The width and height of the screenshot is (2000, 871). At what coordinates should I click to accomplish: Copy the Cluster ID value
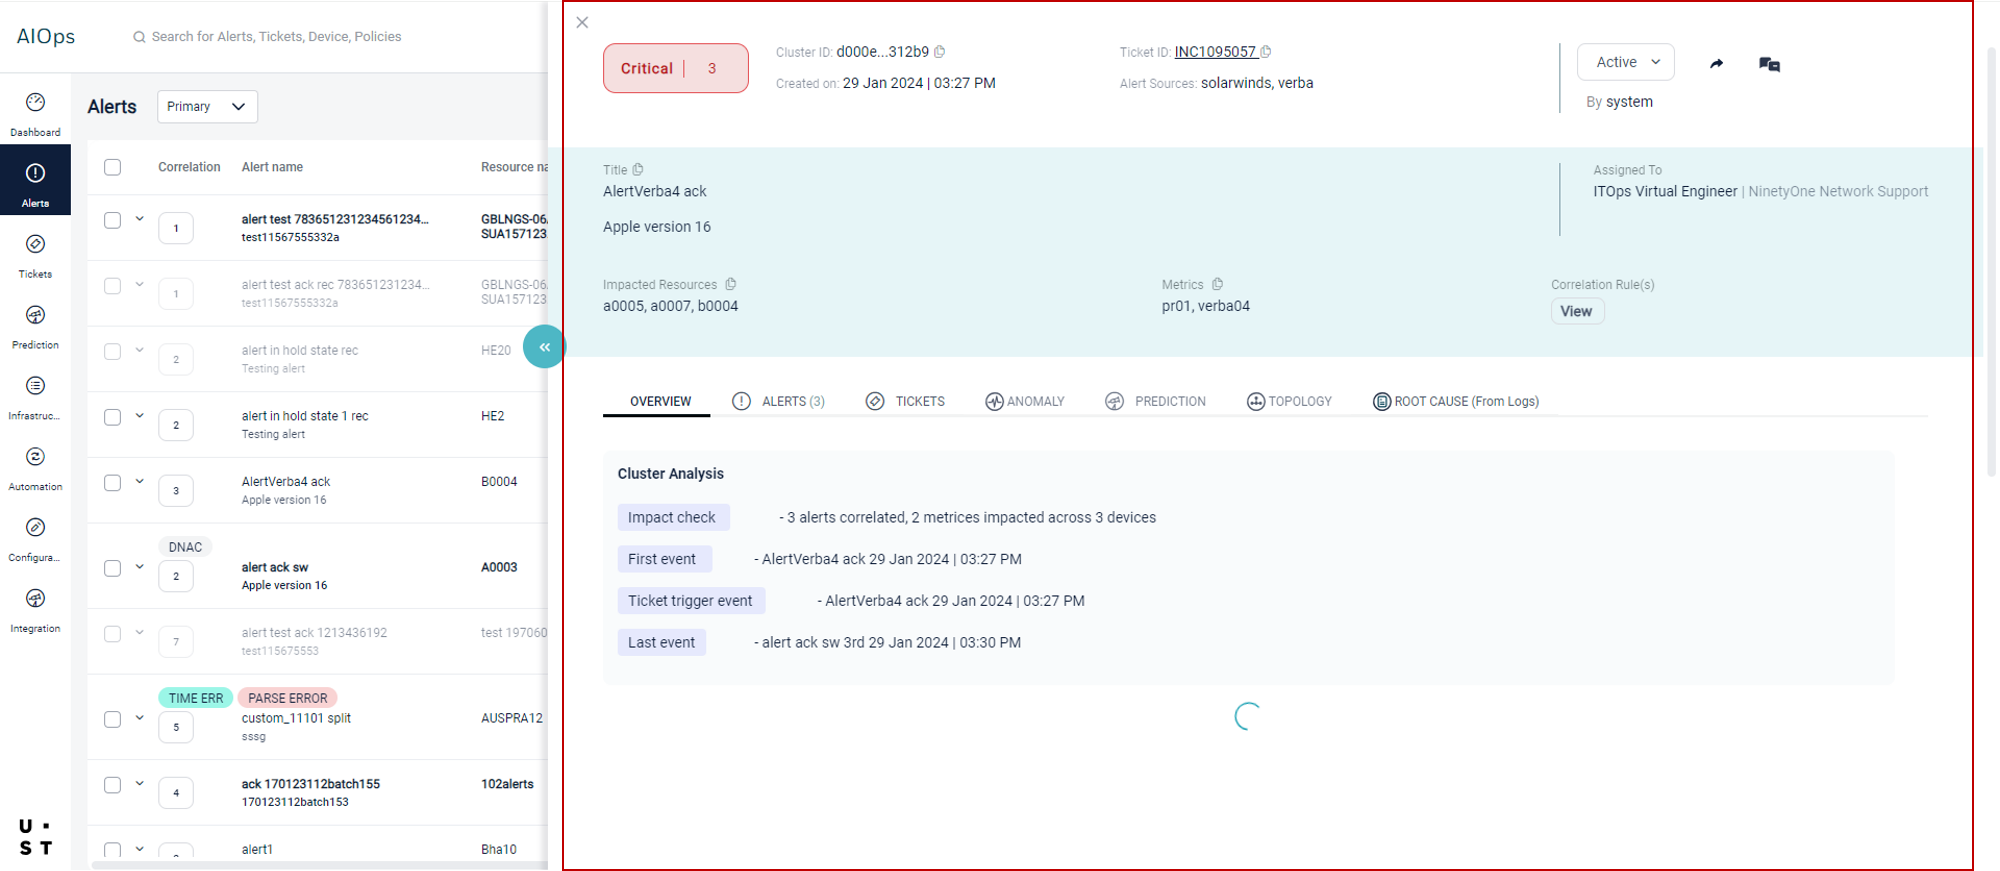(x=940, y=52)
